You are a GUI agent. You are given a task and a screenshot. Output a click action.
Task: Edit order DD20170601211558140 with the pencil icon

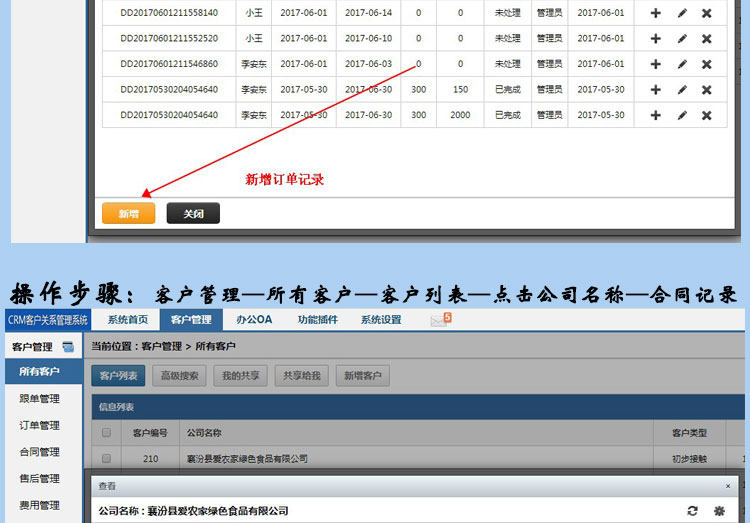pyautogui.click(x=682, y=13)
